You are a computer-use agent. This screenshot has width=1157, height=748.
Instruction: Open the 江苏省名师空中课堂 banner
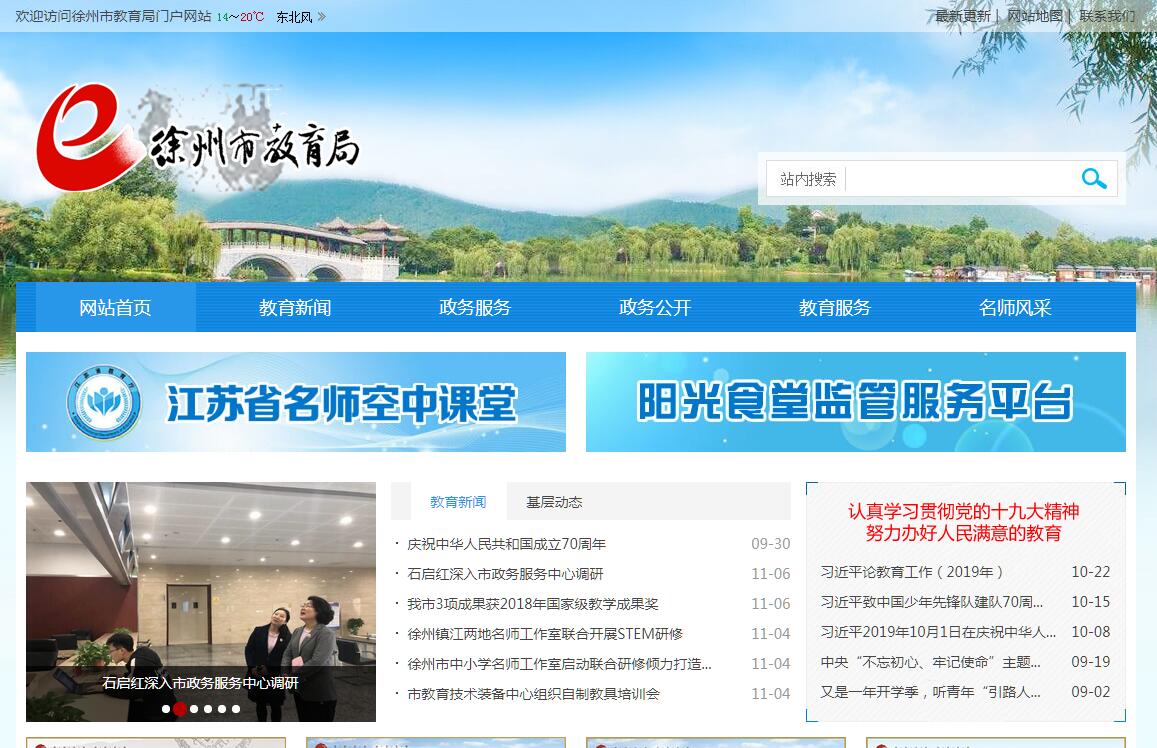tap(296, 402)
